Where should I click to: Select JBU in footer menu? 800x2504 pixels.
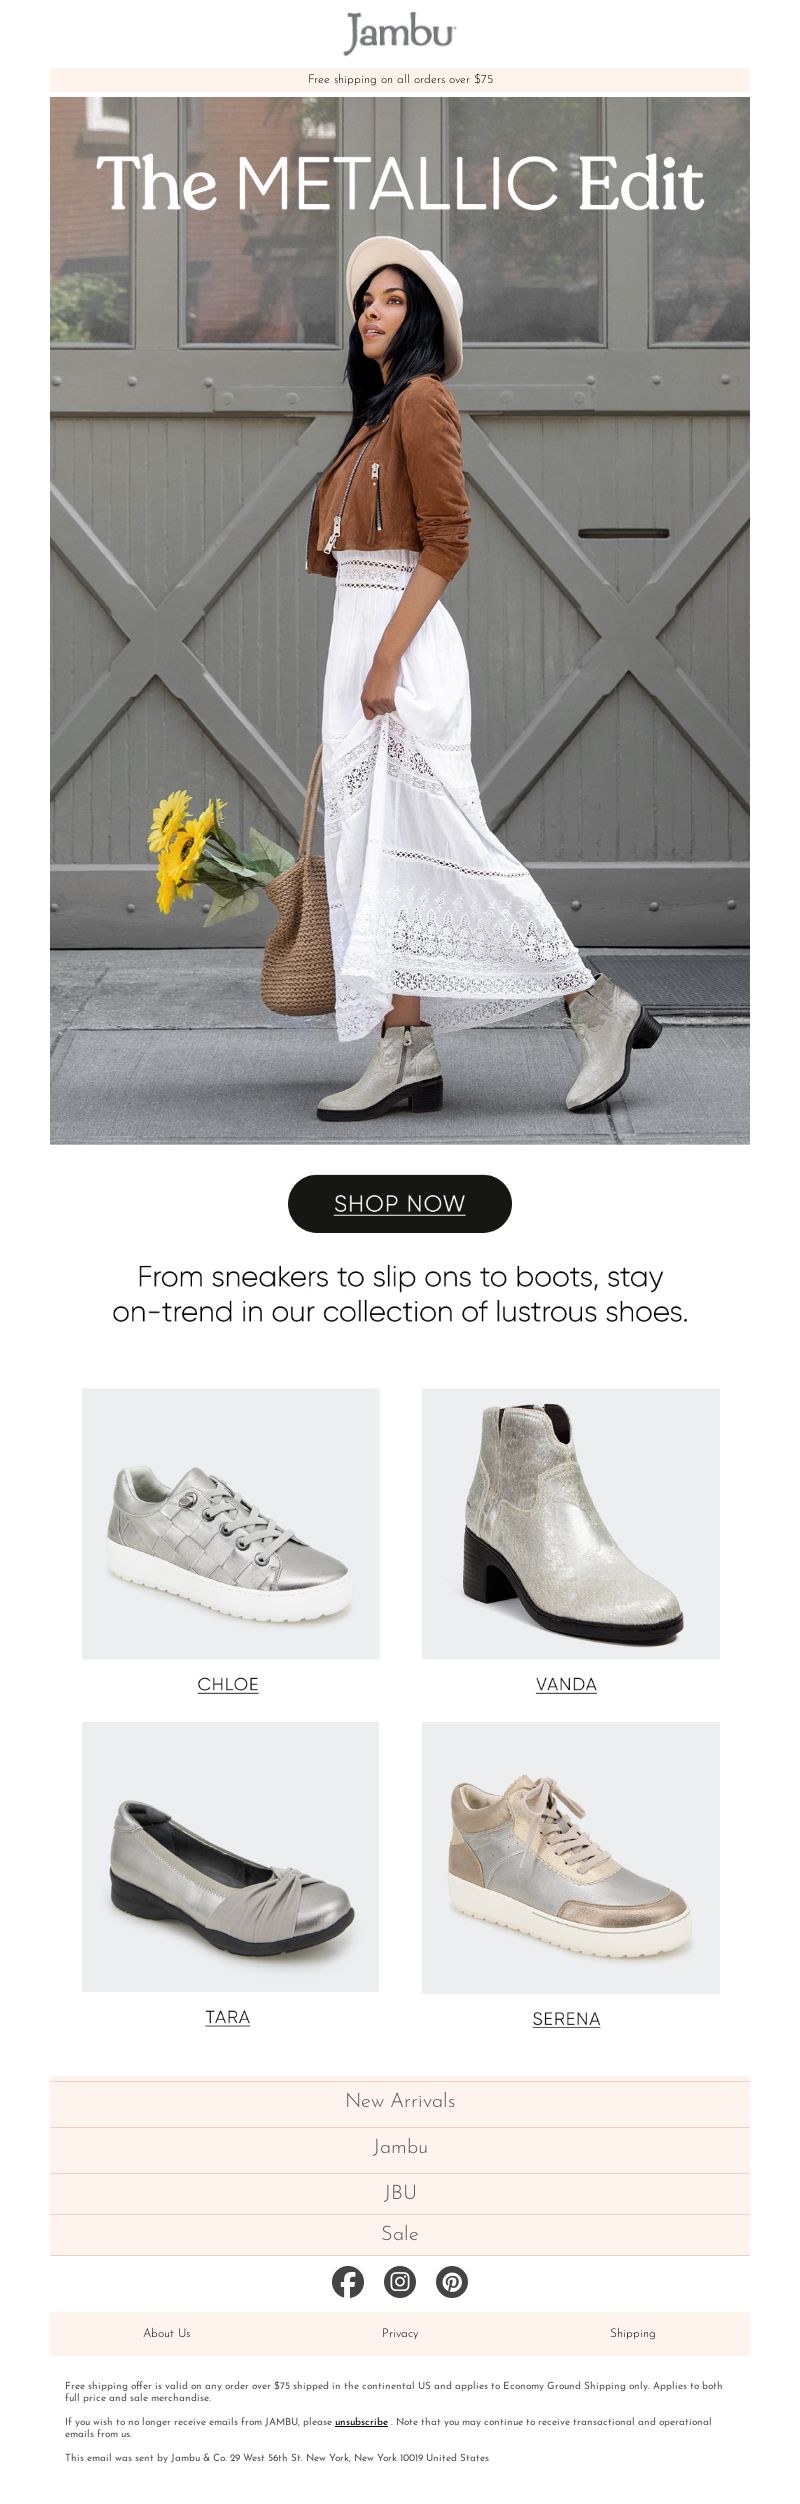point(400,2192)
